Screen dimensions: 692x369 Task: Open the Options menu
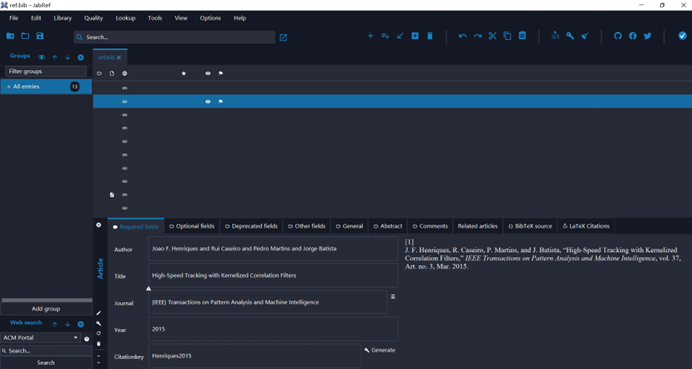click(210, 18)
